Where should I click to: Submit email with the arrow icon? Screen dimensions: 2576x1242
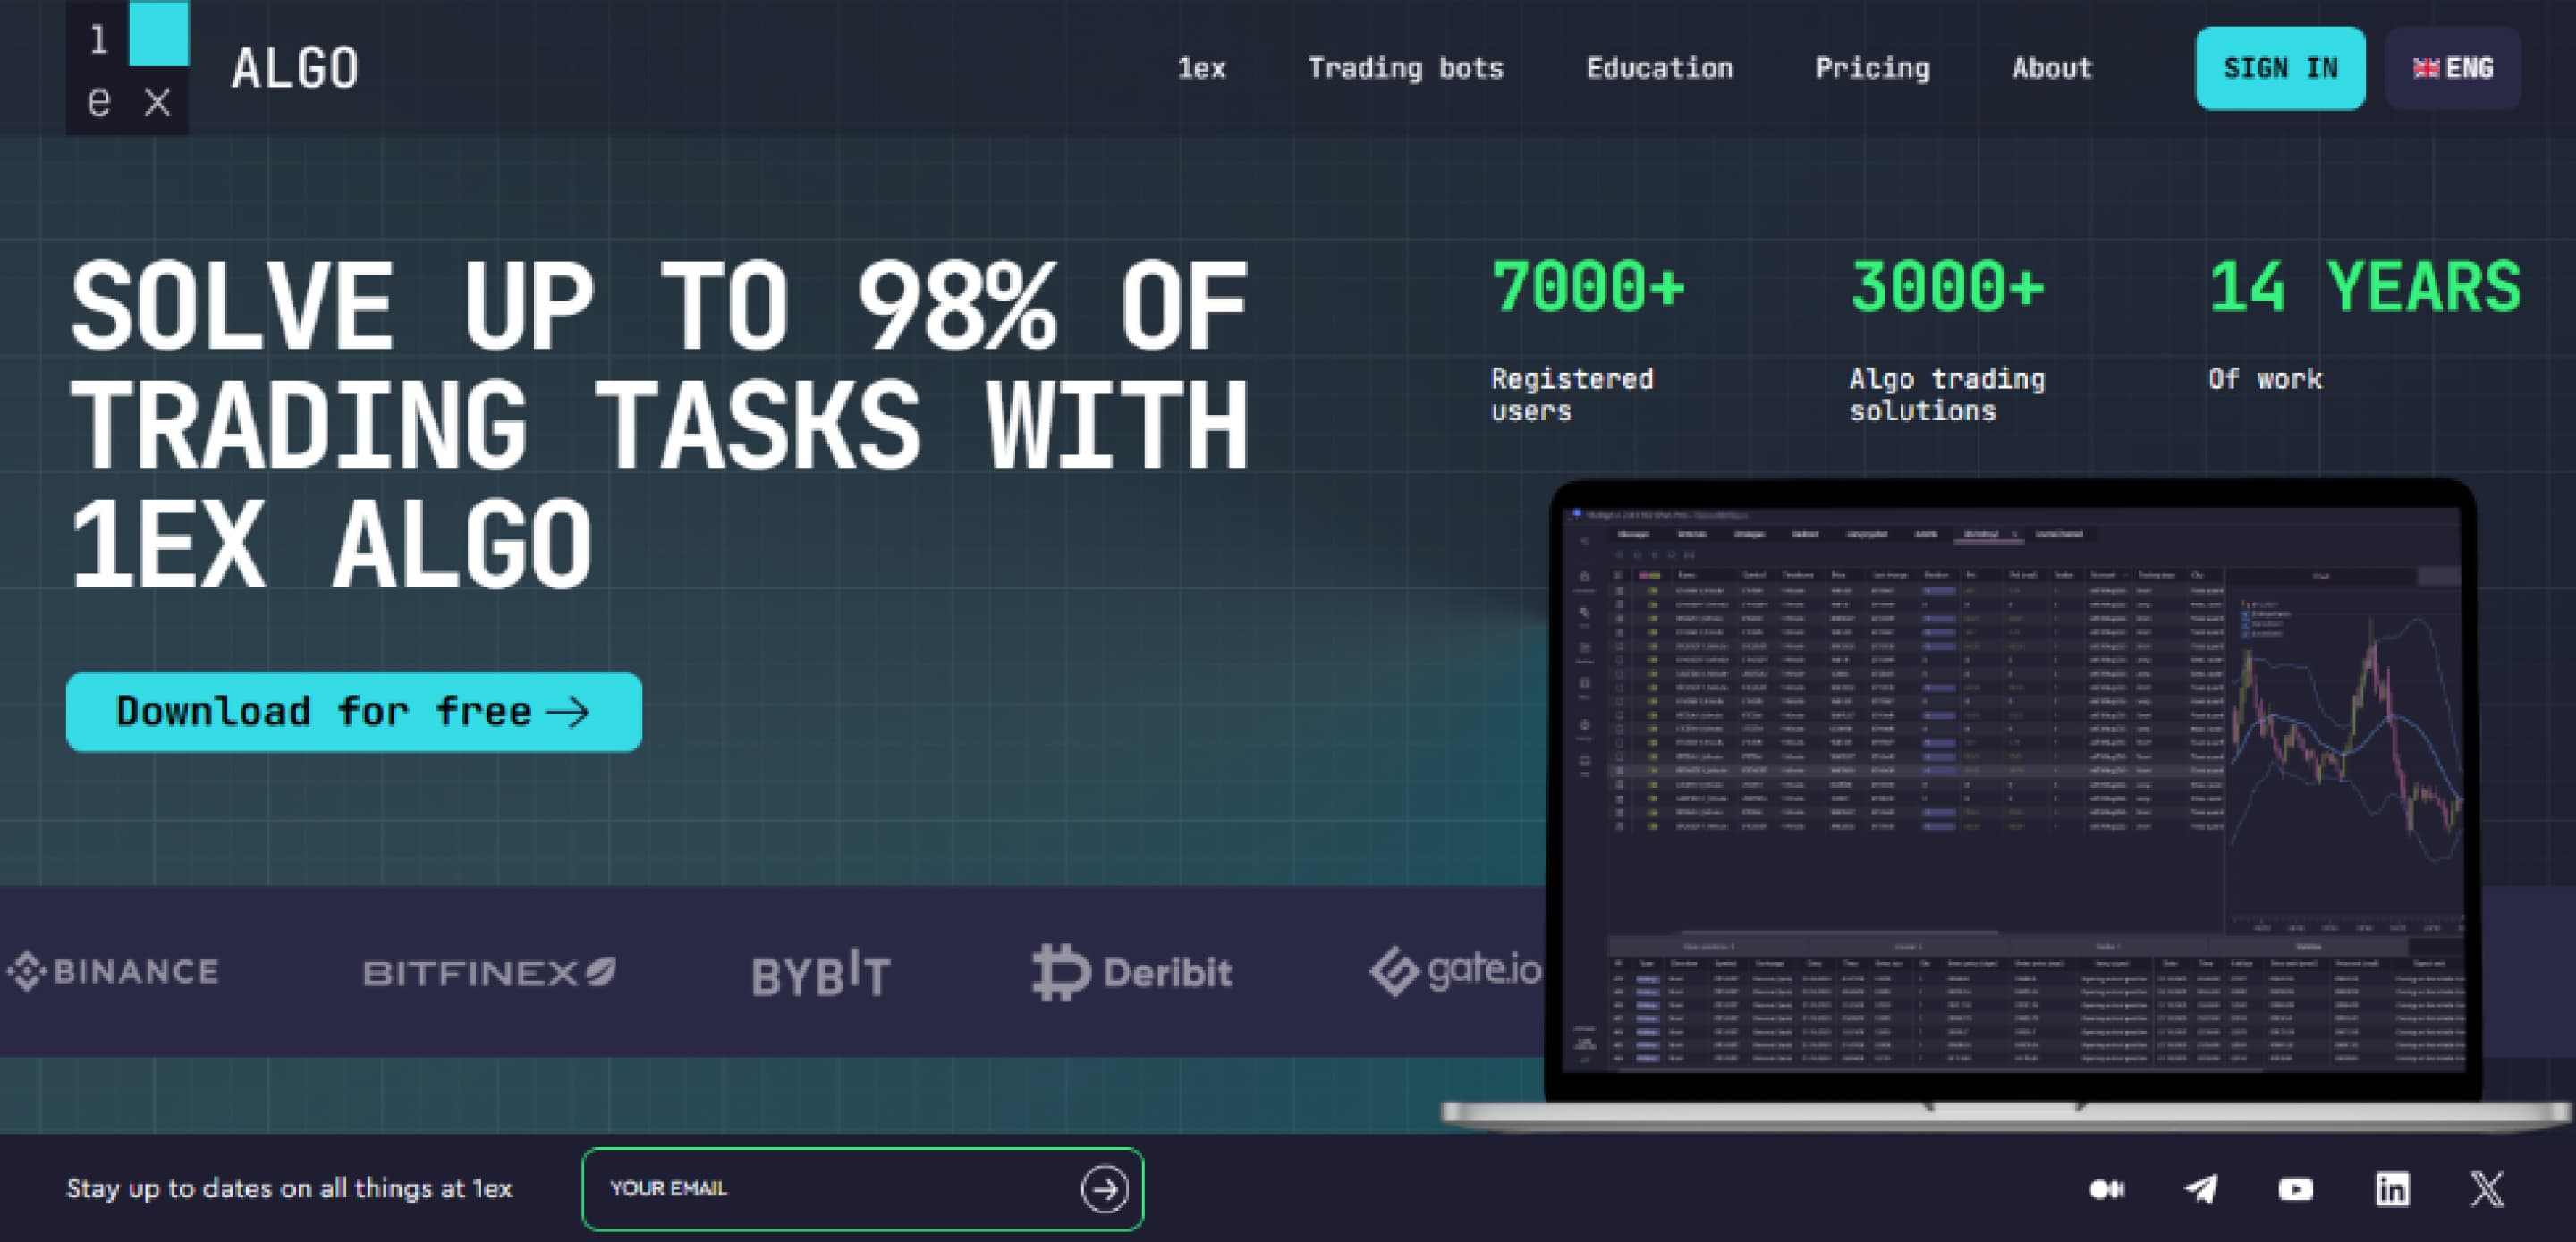point(1104,1189)
